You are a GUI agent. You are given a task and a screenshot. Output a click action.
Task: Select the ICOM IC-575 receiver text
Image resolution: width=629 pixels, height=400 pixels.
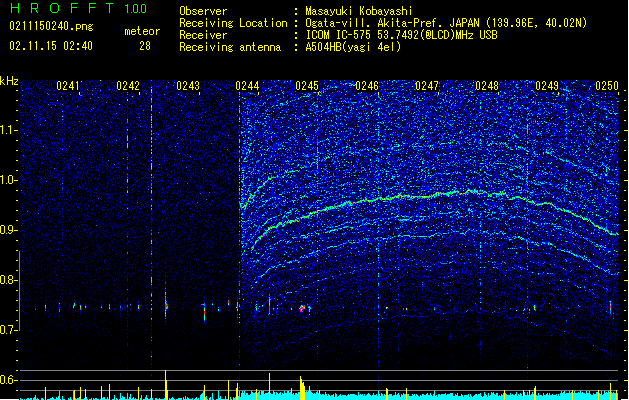[402, 35]
